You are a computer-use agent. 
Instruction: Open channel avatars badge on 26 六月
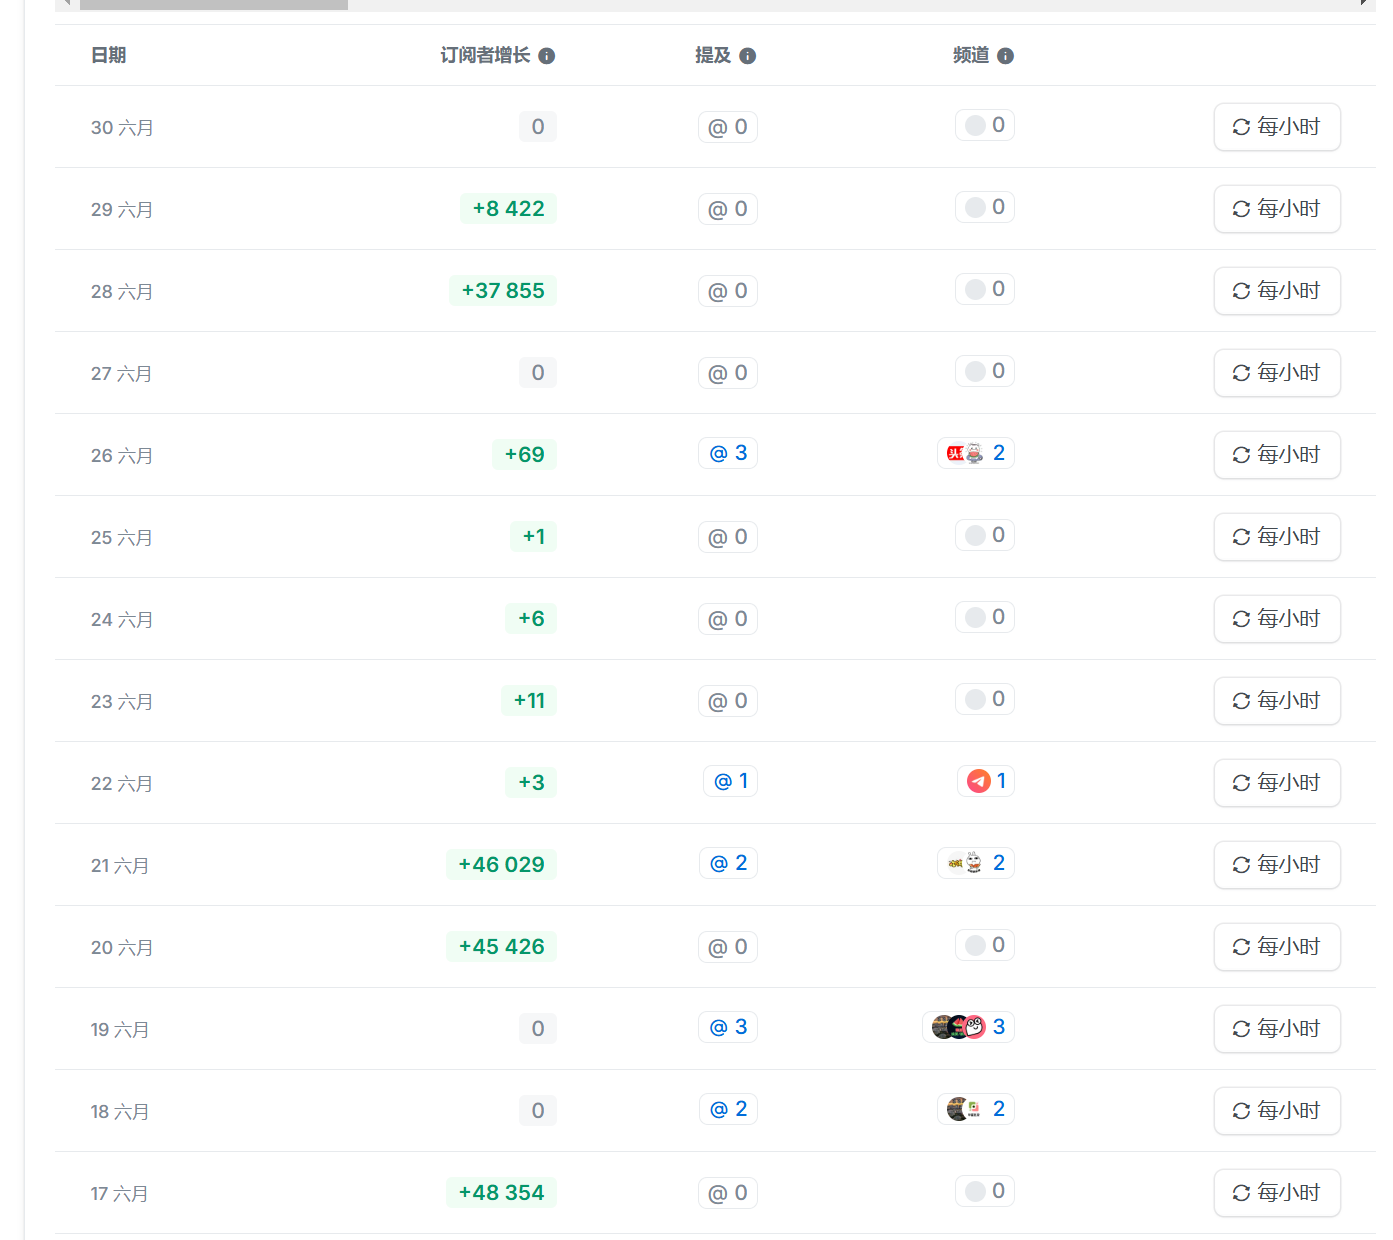coord(976,453)
